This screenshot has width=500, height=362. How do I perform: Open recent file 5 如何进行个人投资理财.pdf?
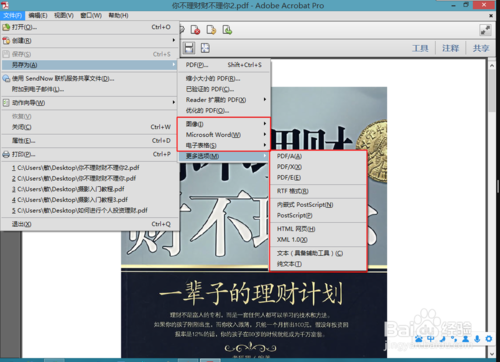pyautogui.click(x=89, y=210)
